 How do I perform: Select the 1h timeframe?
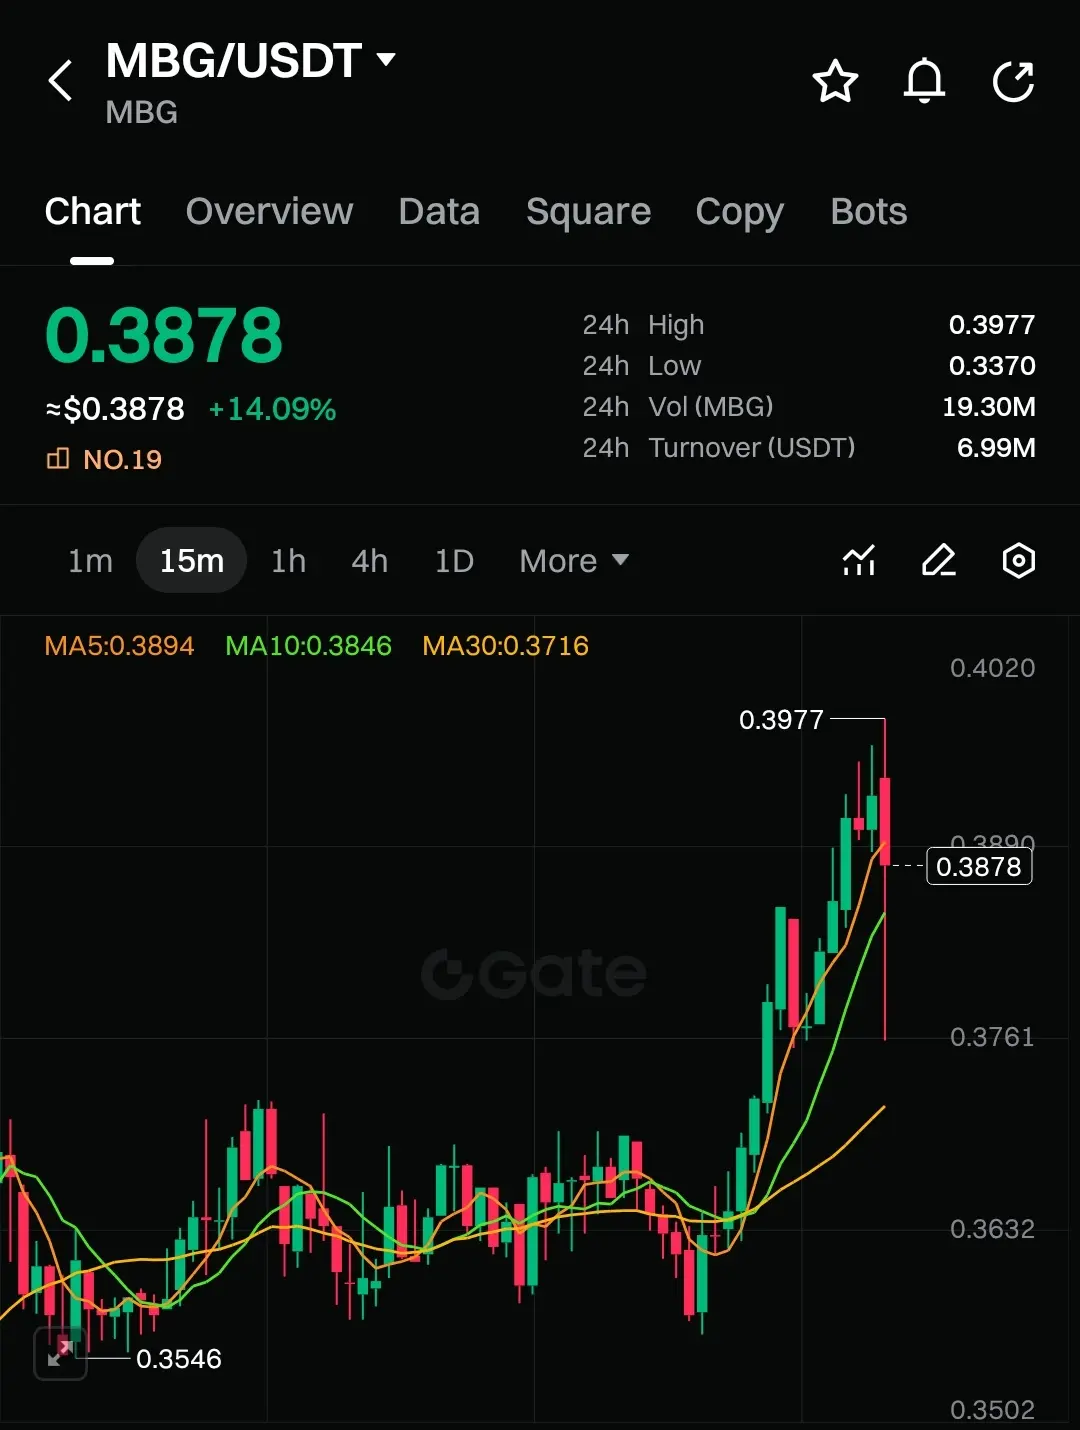tap(288, 561)
